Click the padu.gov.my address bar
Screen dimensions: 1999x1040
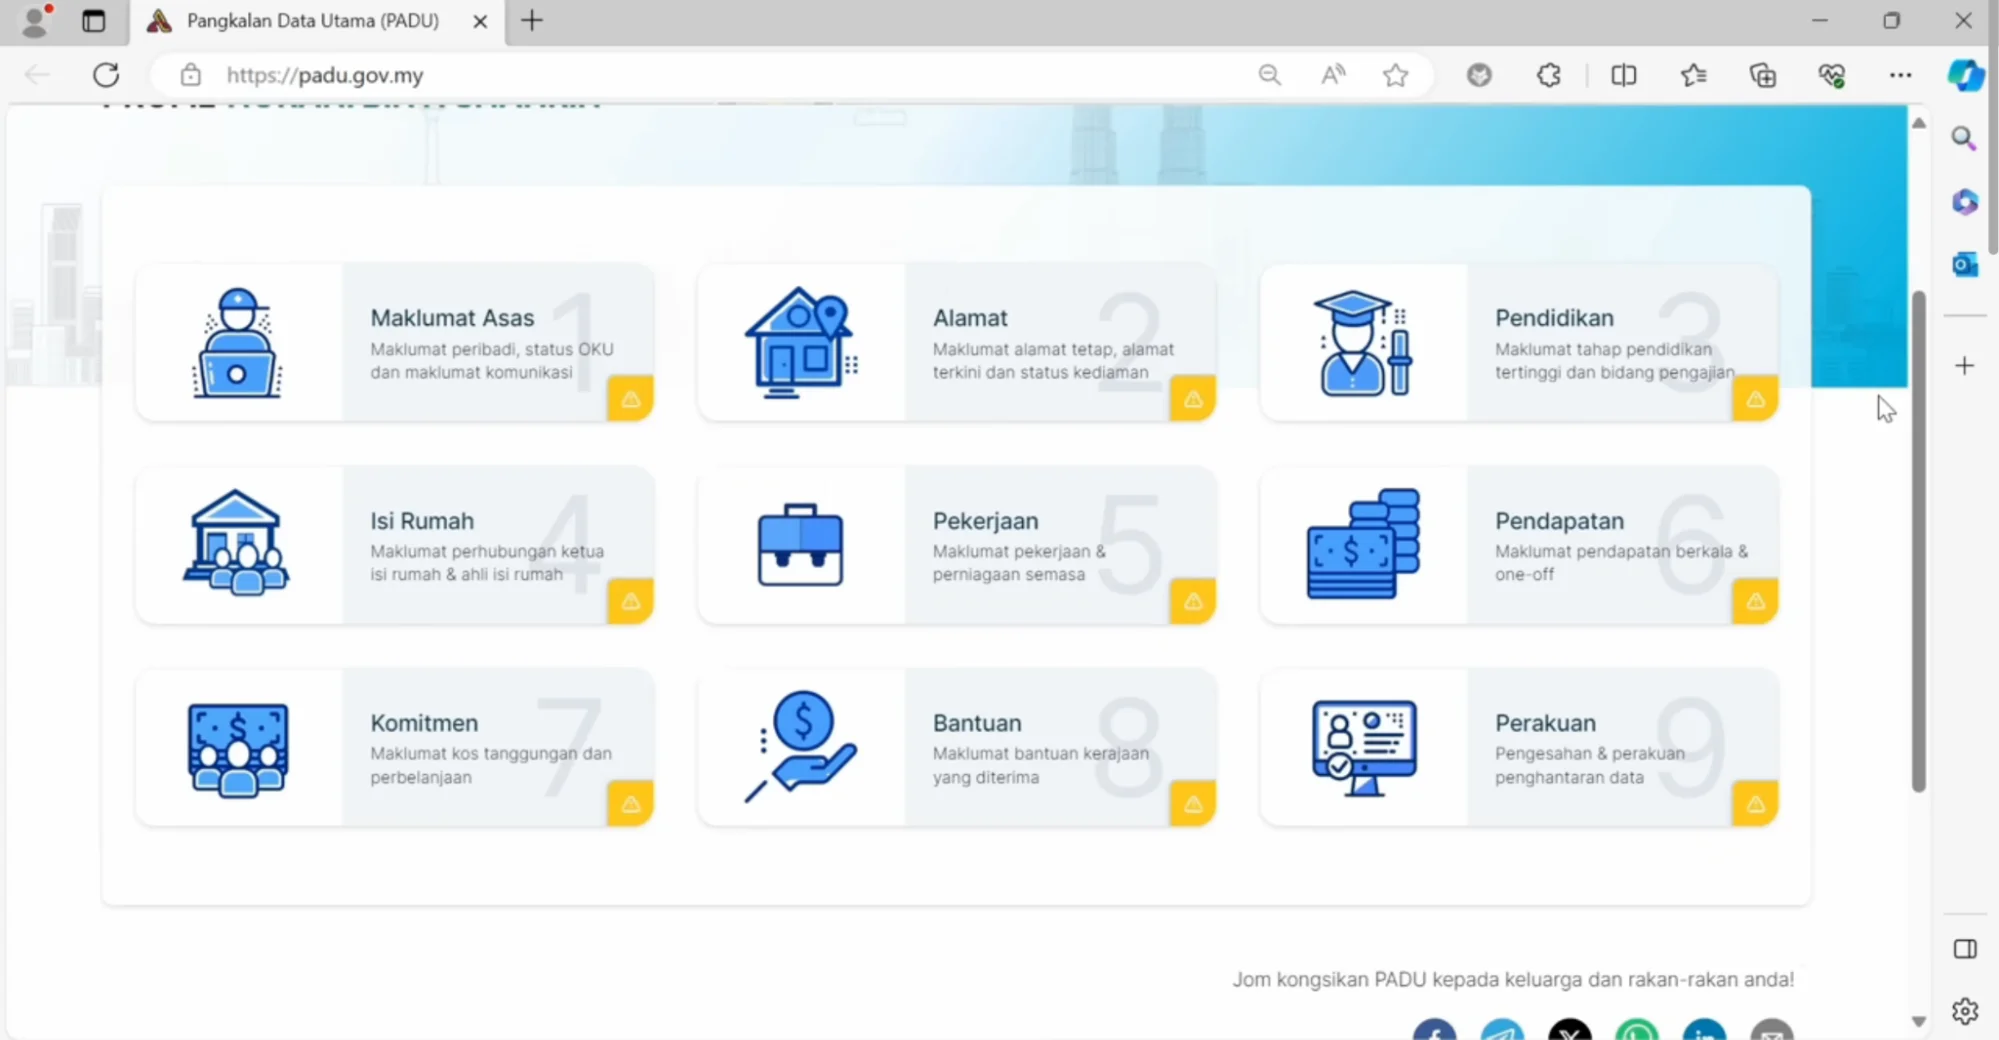700,75
